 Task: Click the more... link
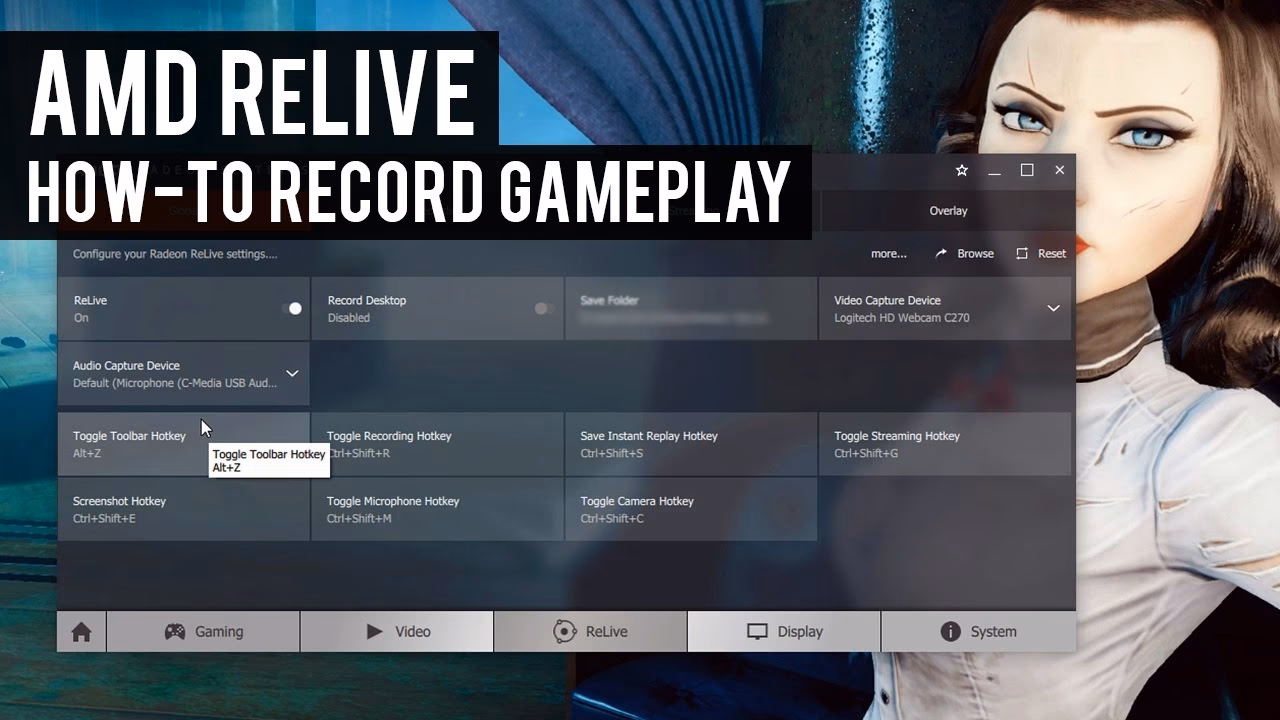coord(889,254)
